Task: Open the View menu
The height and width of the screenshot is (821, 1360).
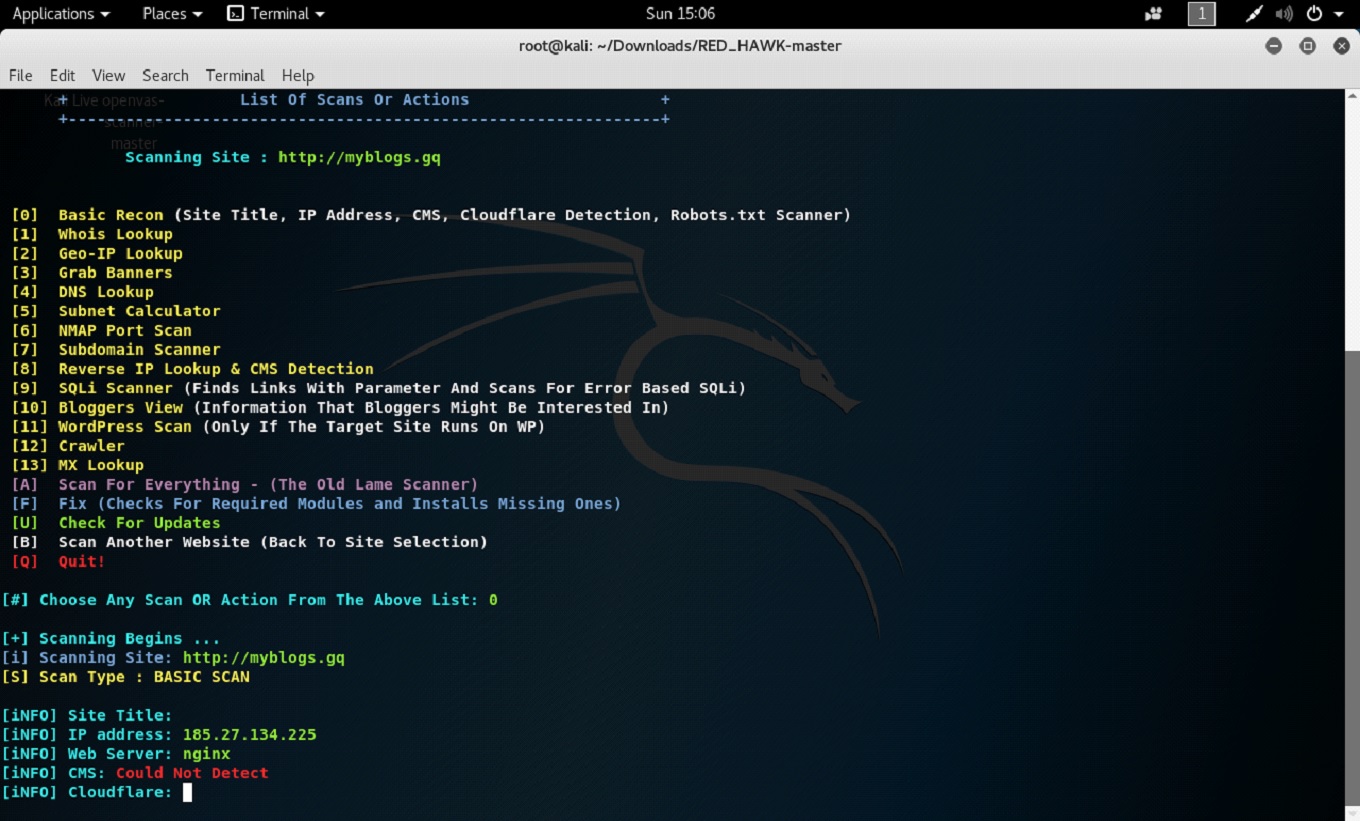Action: coord(108,75)
